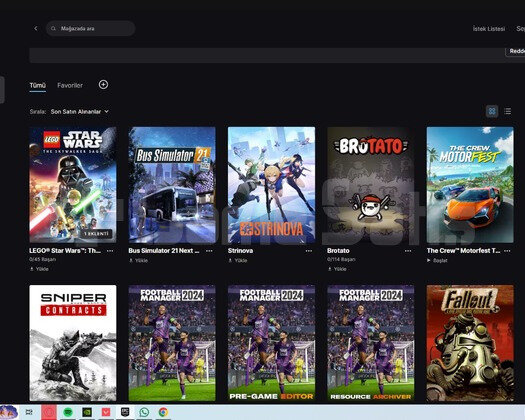Click Yükle under Strinova

click(238, 260)
